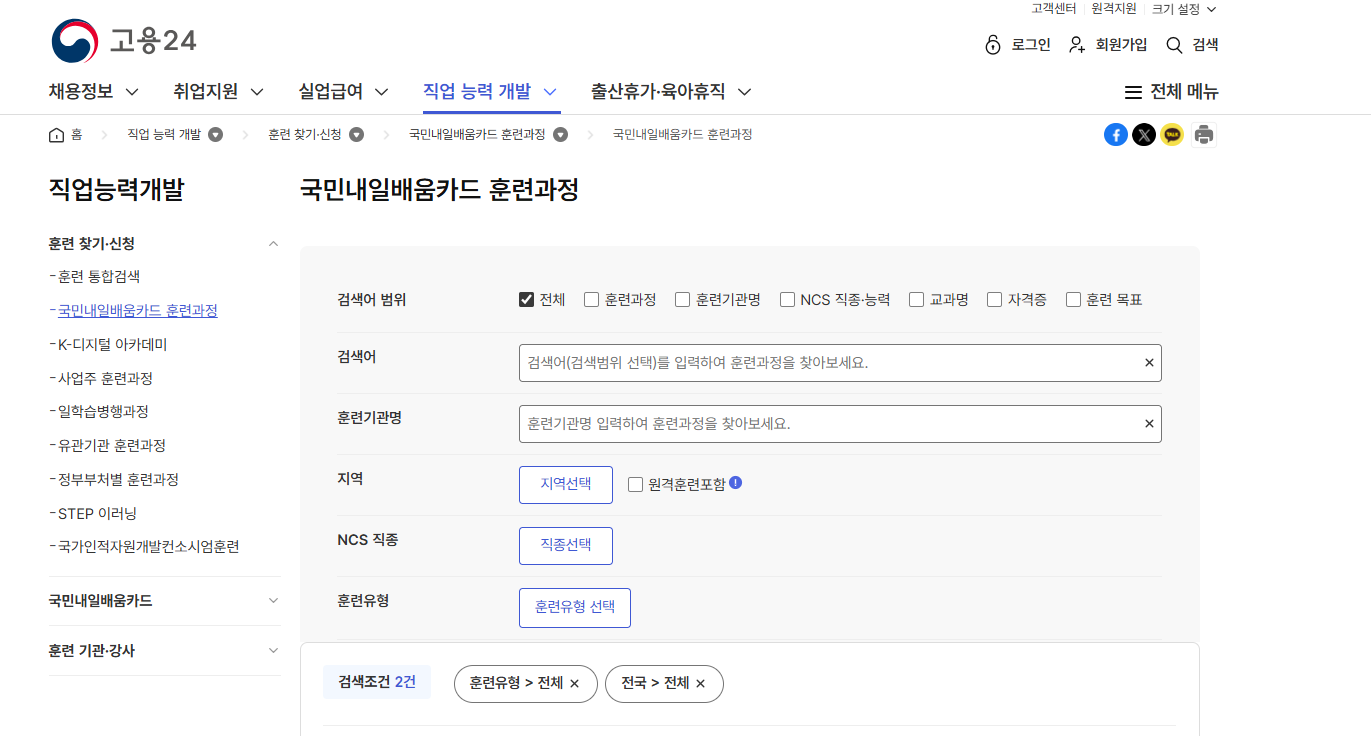Open K-디지털 아카데미 in sidebar
1371x736 pixels.
112,345
